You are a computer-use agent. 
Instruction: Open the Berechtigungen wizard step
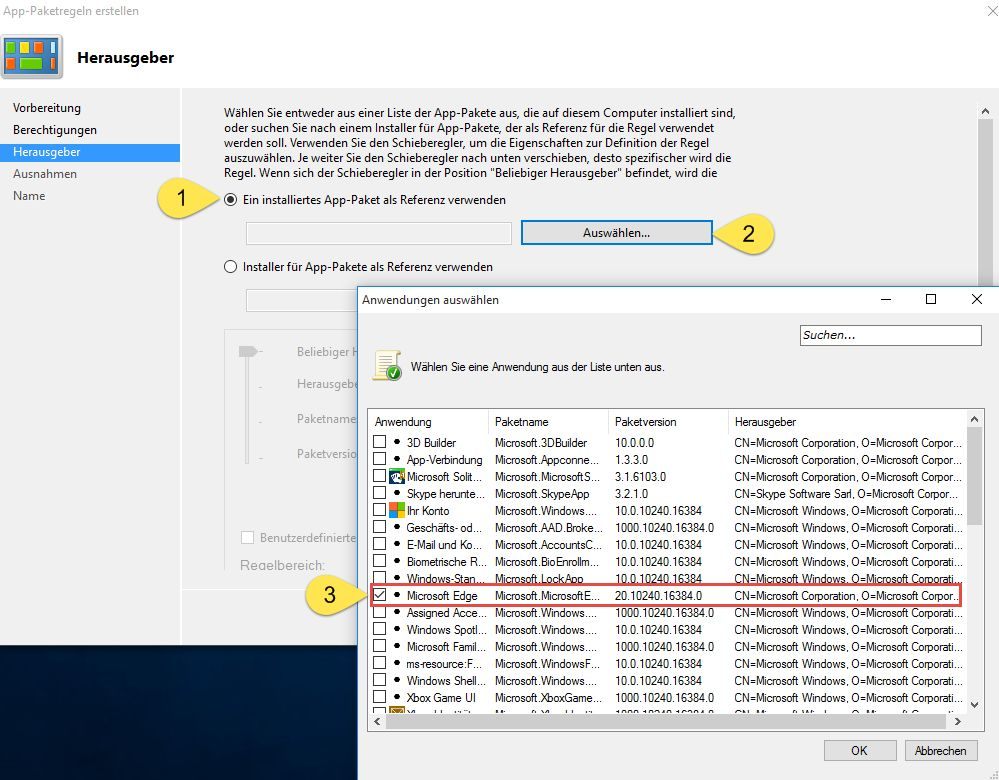tap(55, 129)
